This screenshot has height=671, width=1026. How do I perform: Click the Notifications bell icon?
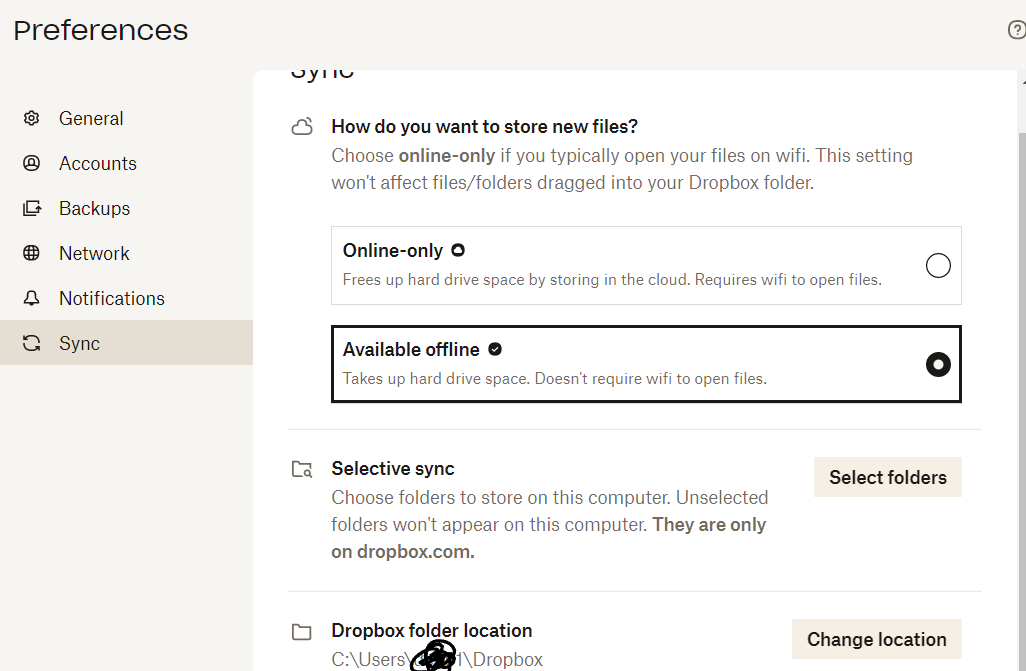pyautogui.click(x=31, y=298)
